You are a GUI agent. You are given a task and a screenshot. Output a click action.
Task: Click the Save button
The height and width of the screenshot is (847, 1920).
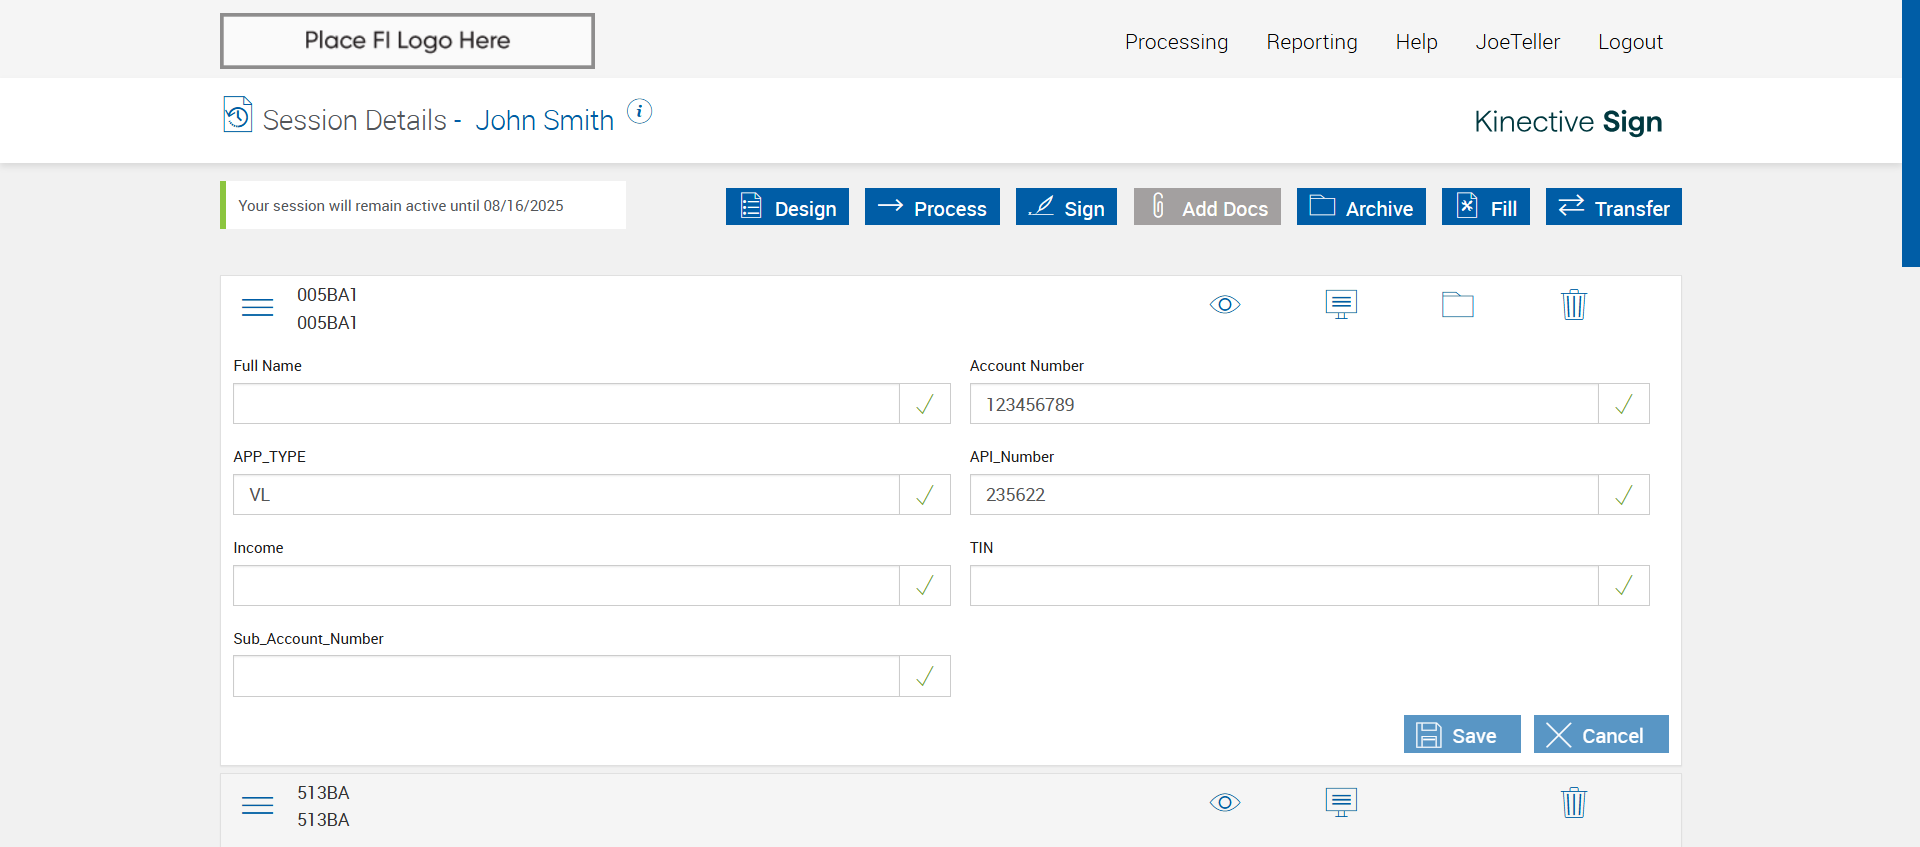pos(1461,735)
